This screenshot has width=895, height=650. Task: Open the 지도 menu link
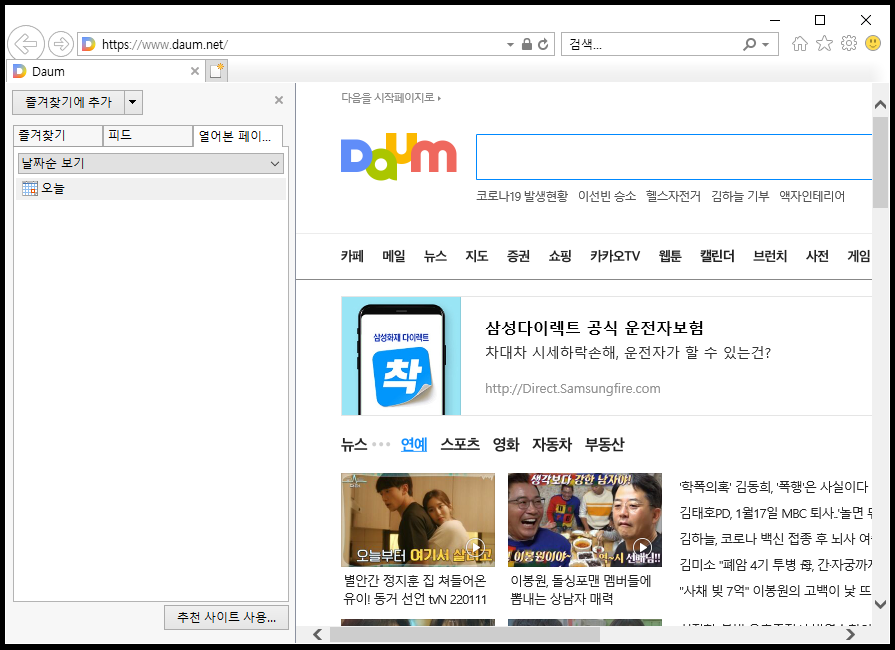(477, 256)
